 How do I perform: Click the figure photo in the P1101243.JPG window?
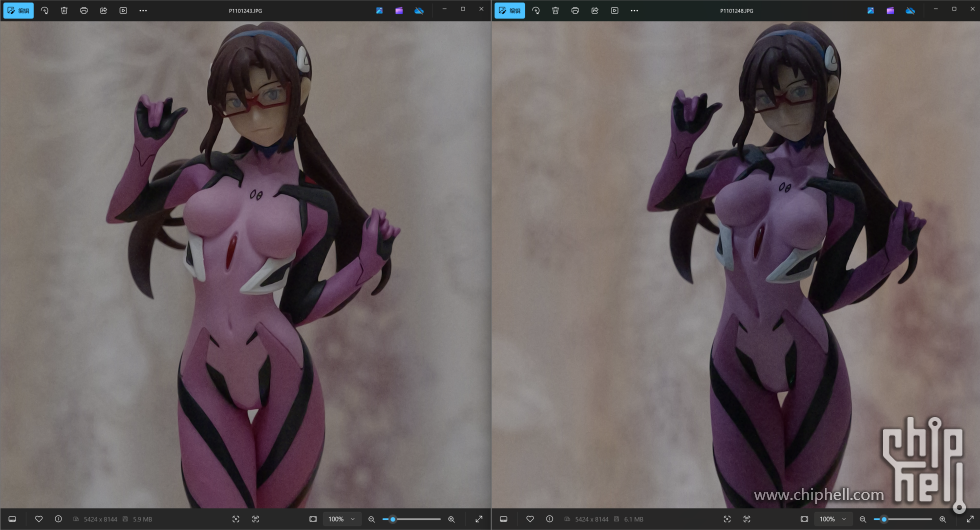coord(245,264)
